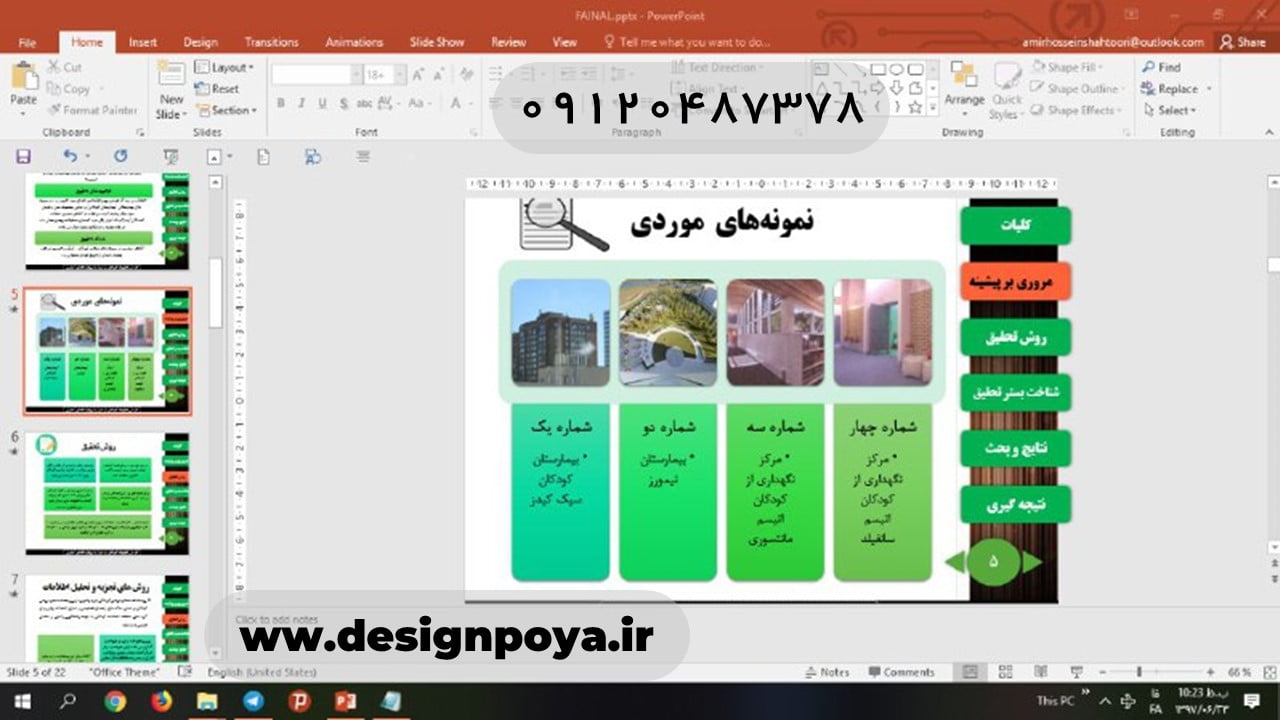
Task: Click the Save icon in quick access toolbar
Action: tap(23, 156)
